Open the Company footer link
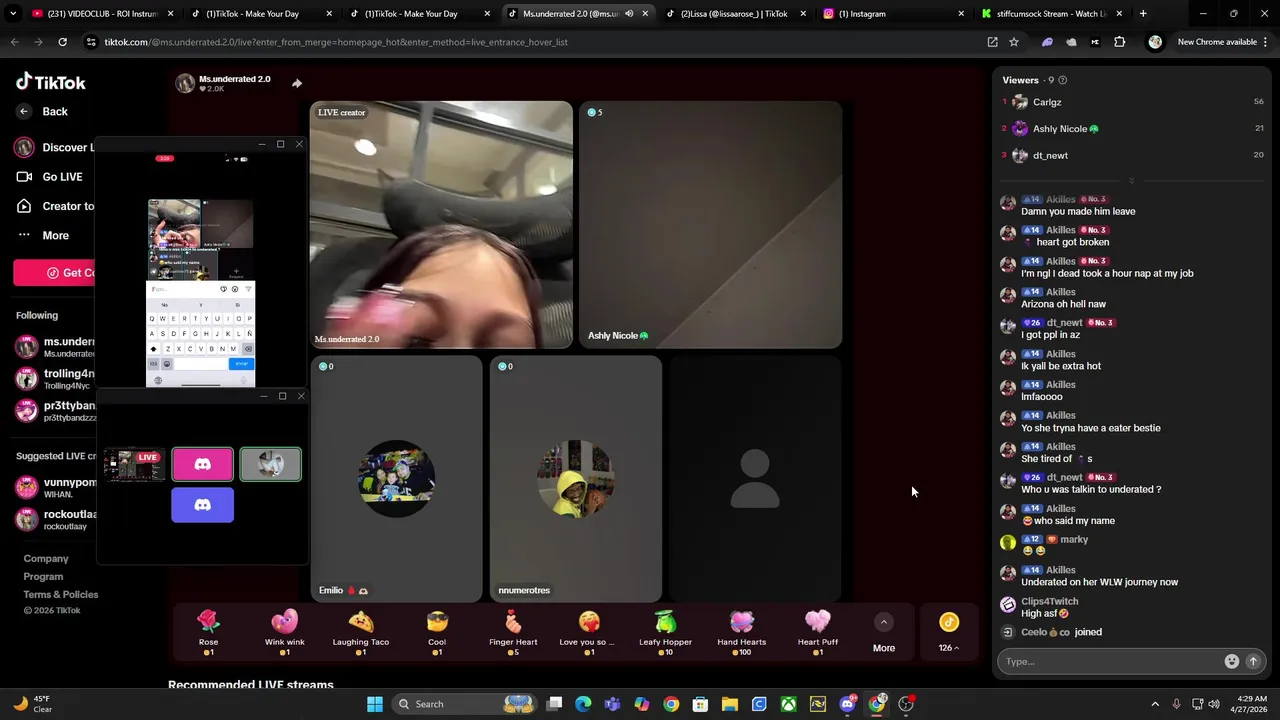Viewport: 1280px width, 720px height. (x=46, y=559)
